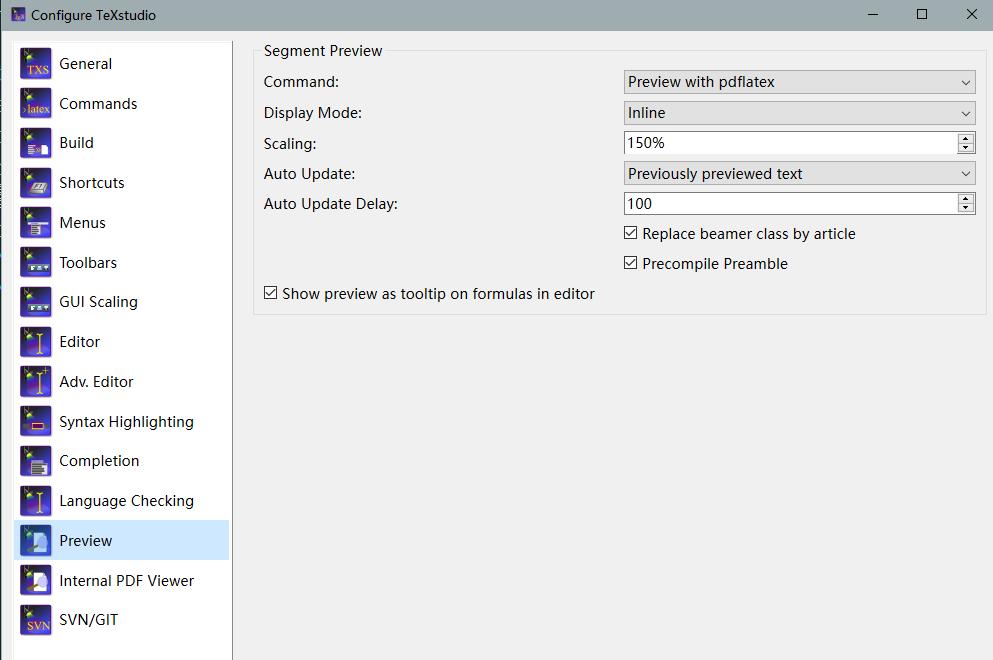Click the Internal PDF Viewer icon
This screenshot has height=660, width=993.
(x=36, y=581)
